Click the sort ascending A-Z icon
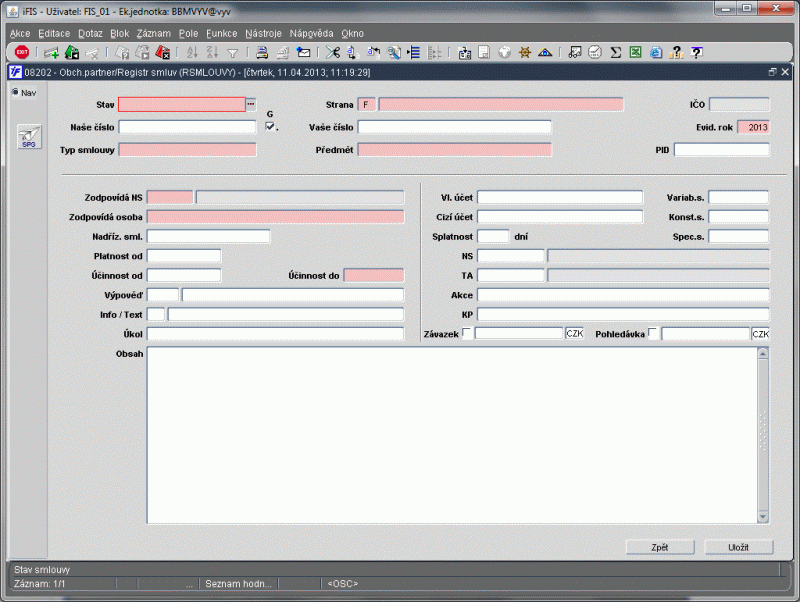 [192, 52]
